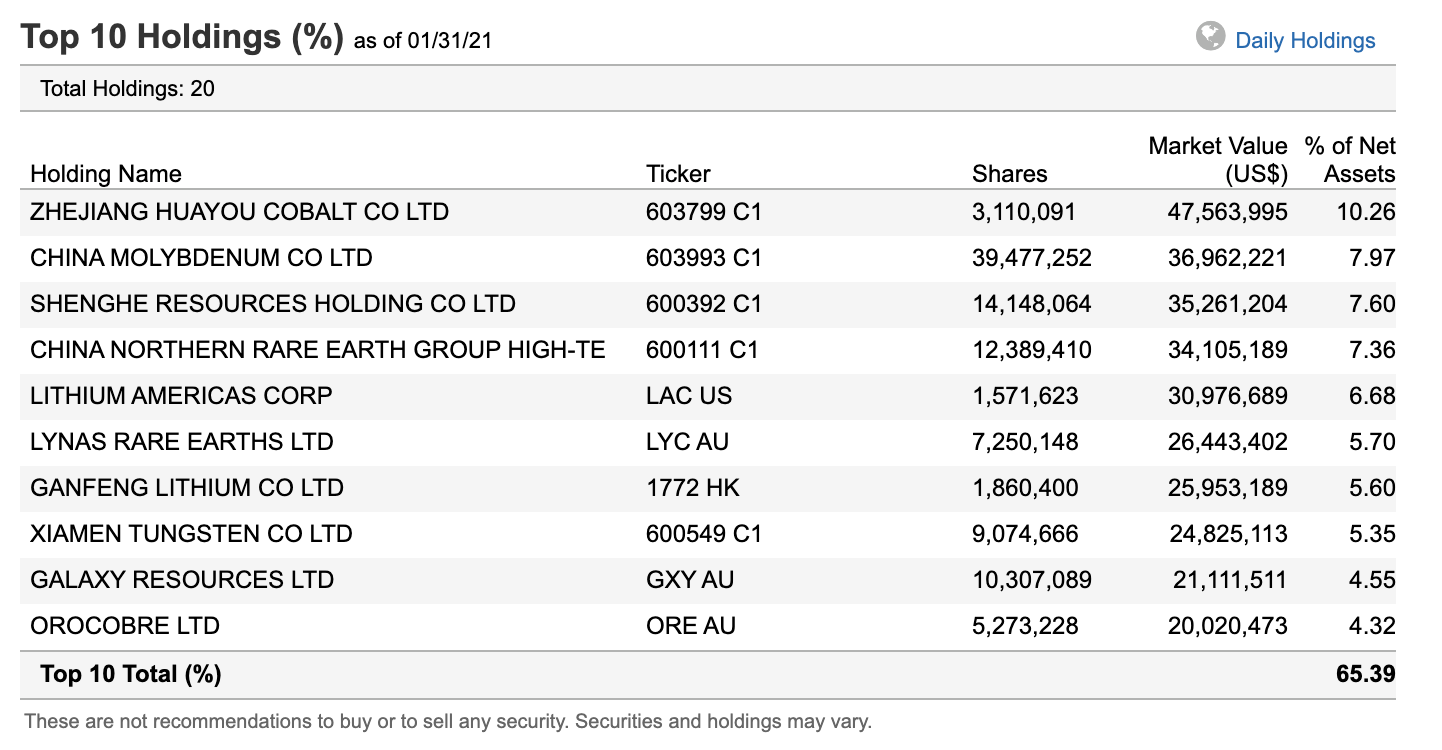Image resolution: width=1442 pixels, height=750 pixels.
Task: Select CHINA MOLYBDENUM CO LTD holding name
Action: (201, 258)
